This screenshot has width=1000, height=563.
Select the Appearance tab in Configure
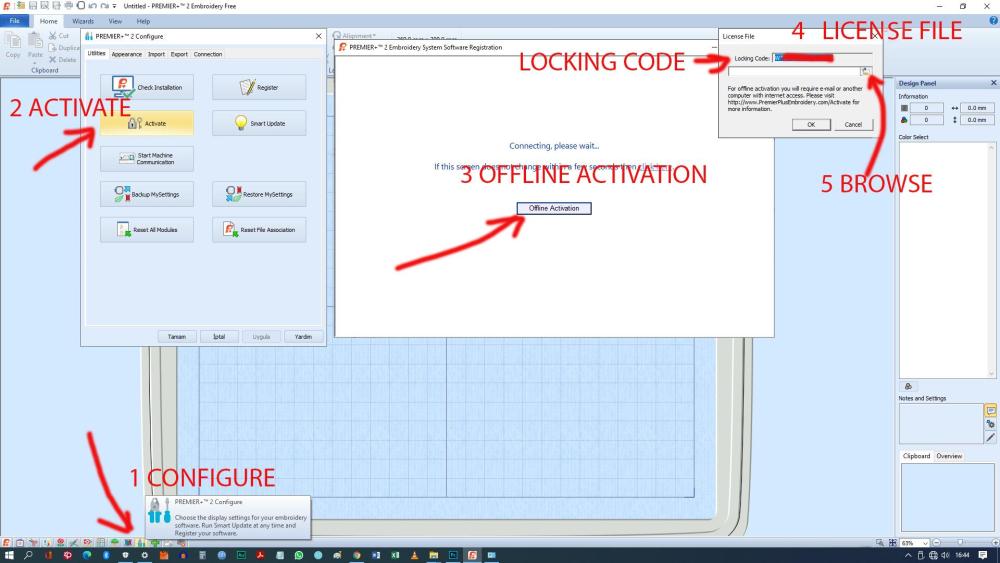(126, 54)
